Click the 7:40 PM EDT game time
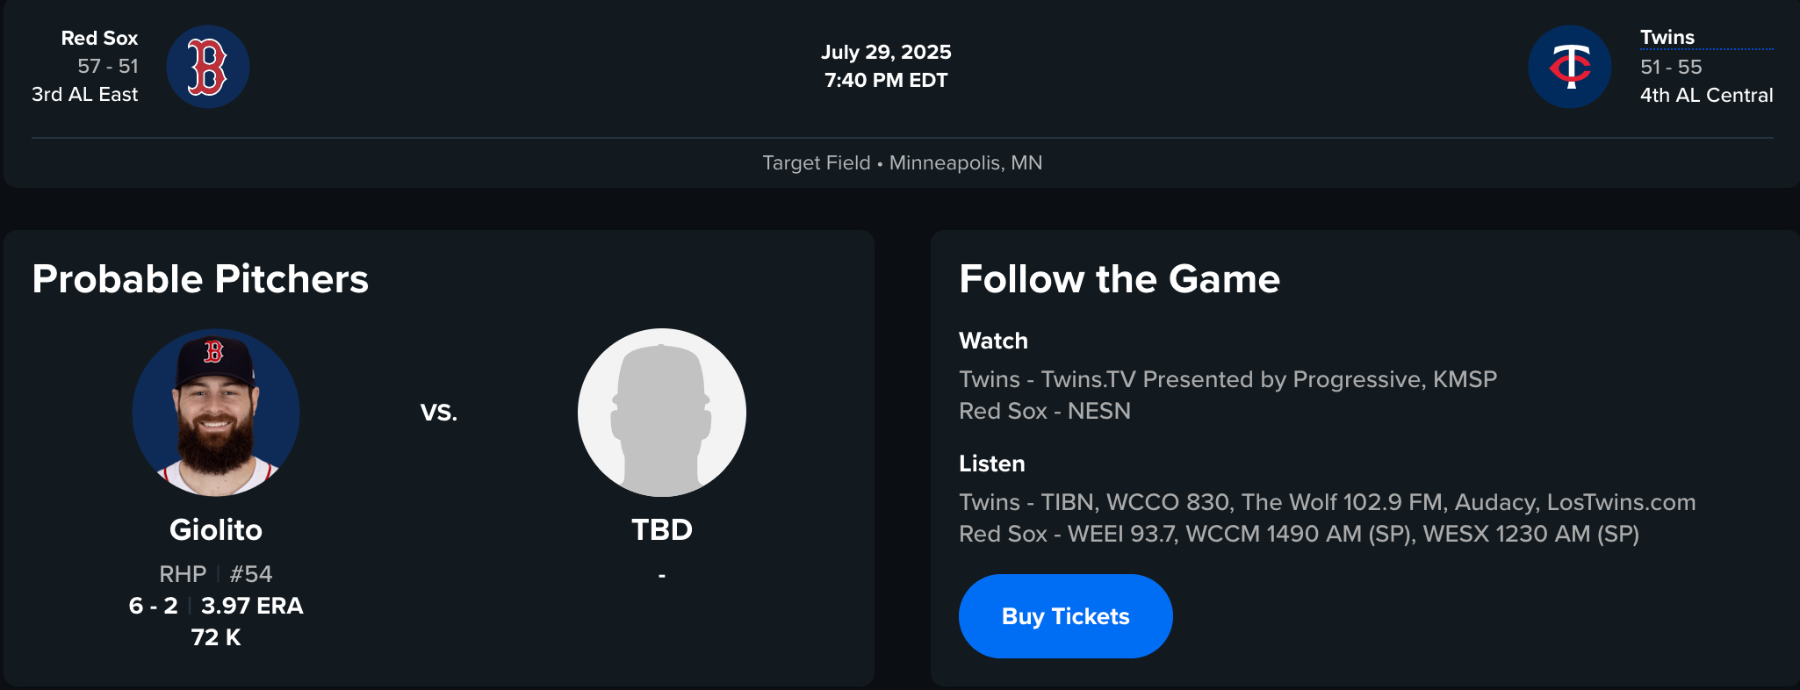The width and height of the screenshot is (1800, 690). (886, 80)
